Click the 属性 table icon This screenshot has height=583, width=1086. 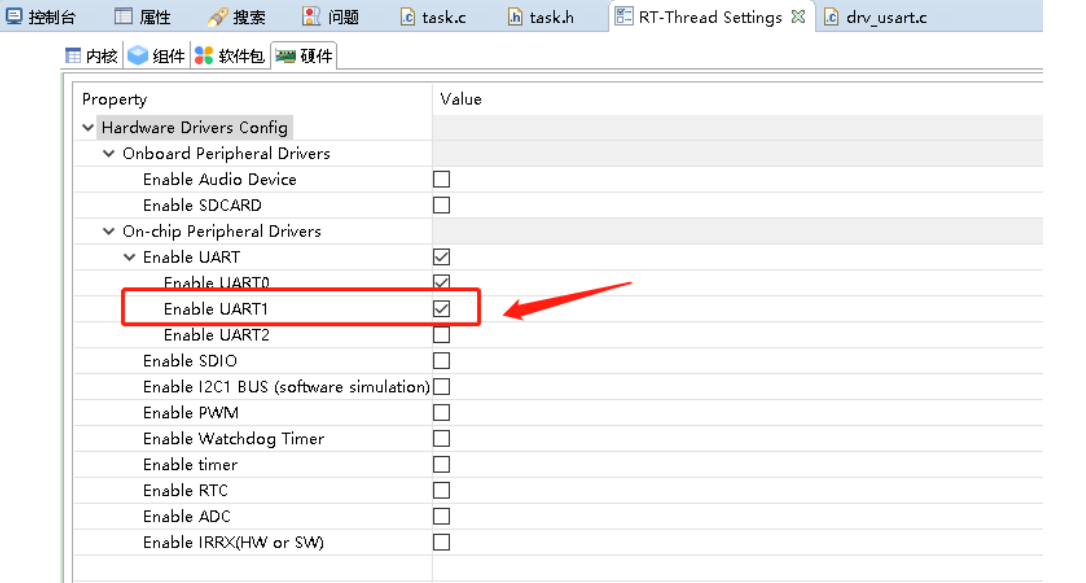tap(123, 16)
